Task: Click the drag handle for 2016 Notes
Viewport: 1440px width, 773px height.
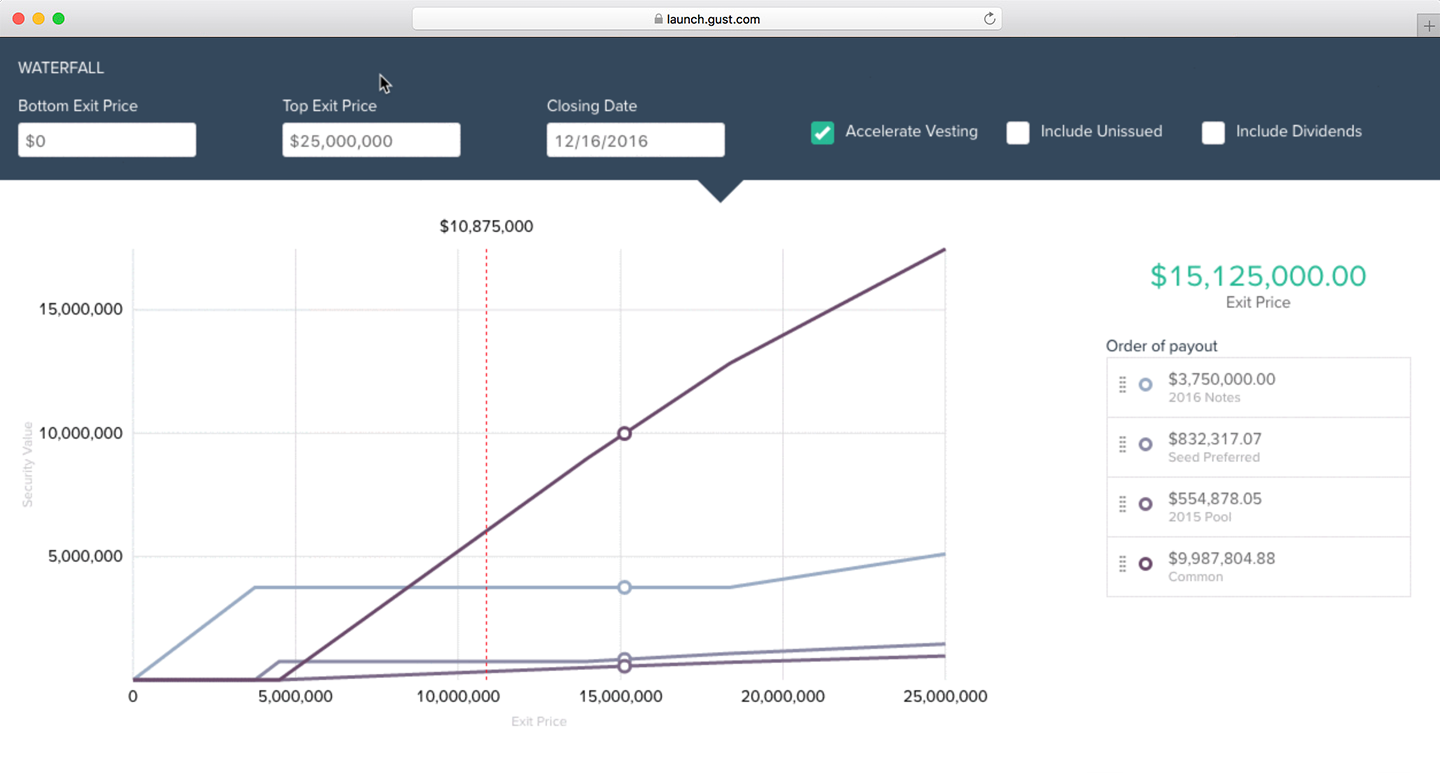Action: (x=1122, y=384)
